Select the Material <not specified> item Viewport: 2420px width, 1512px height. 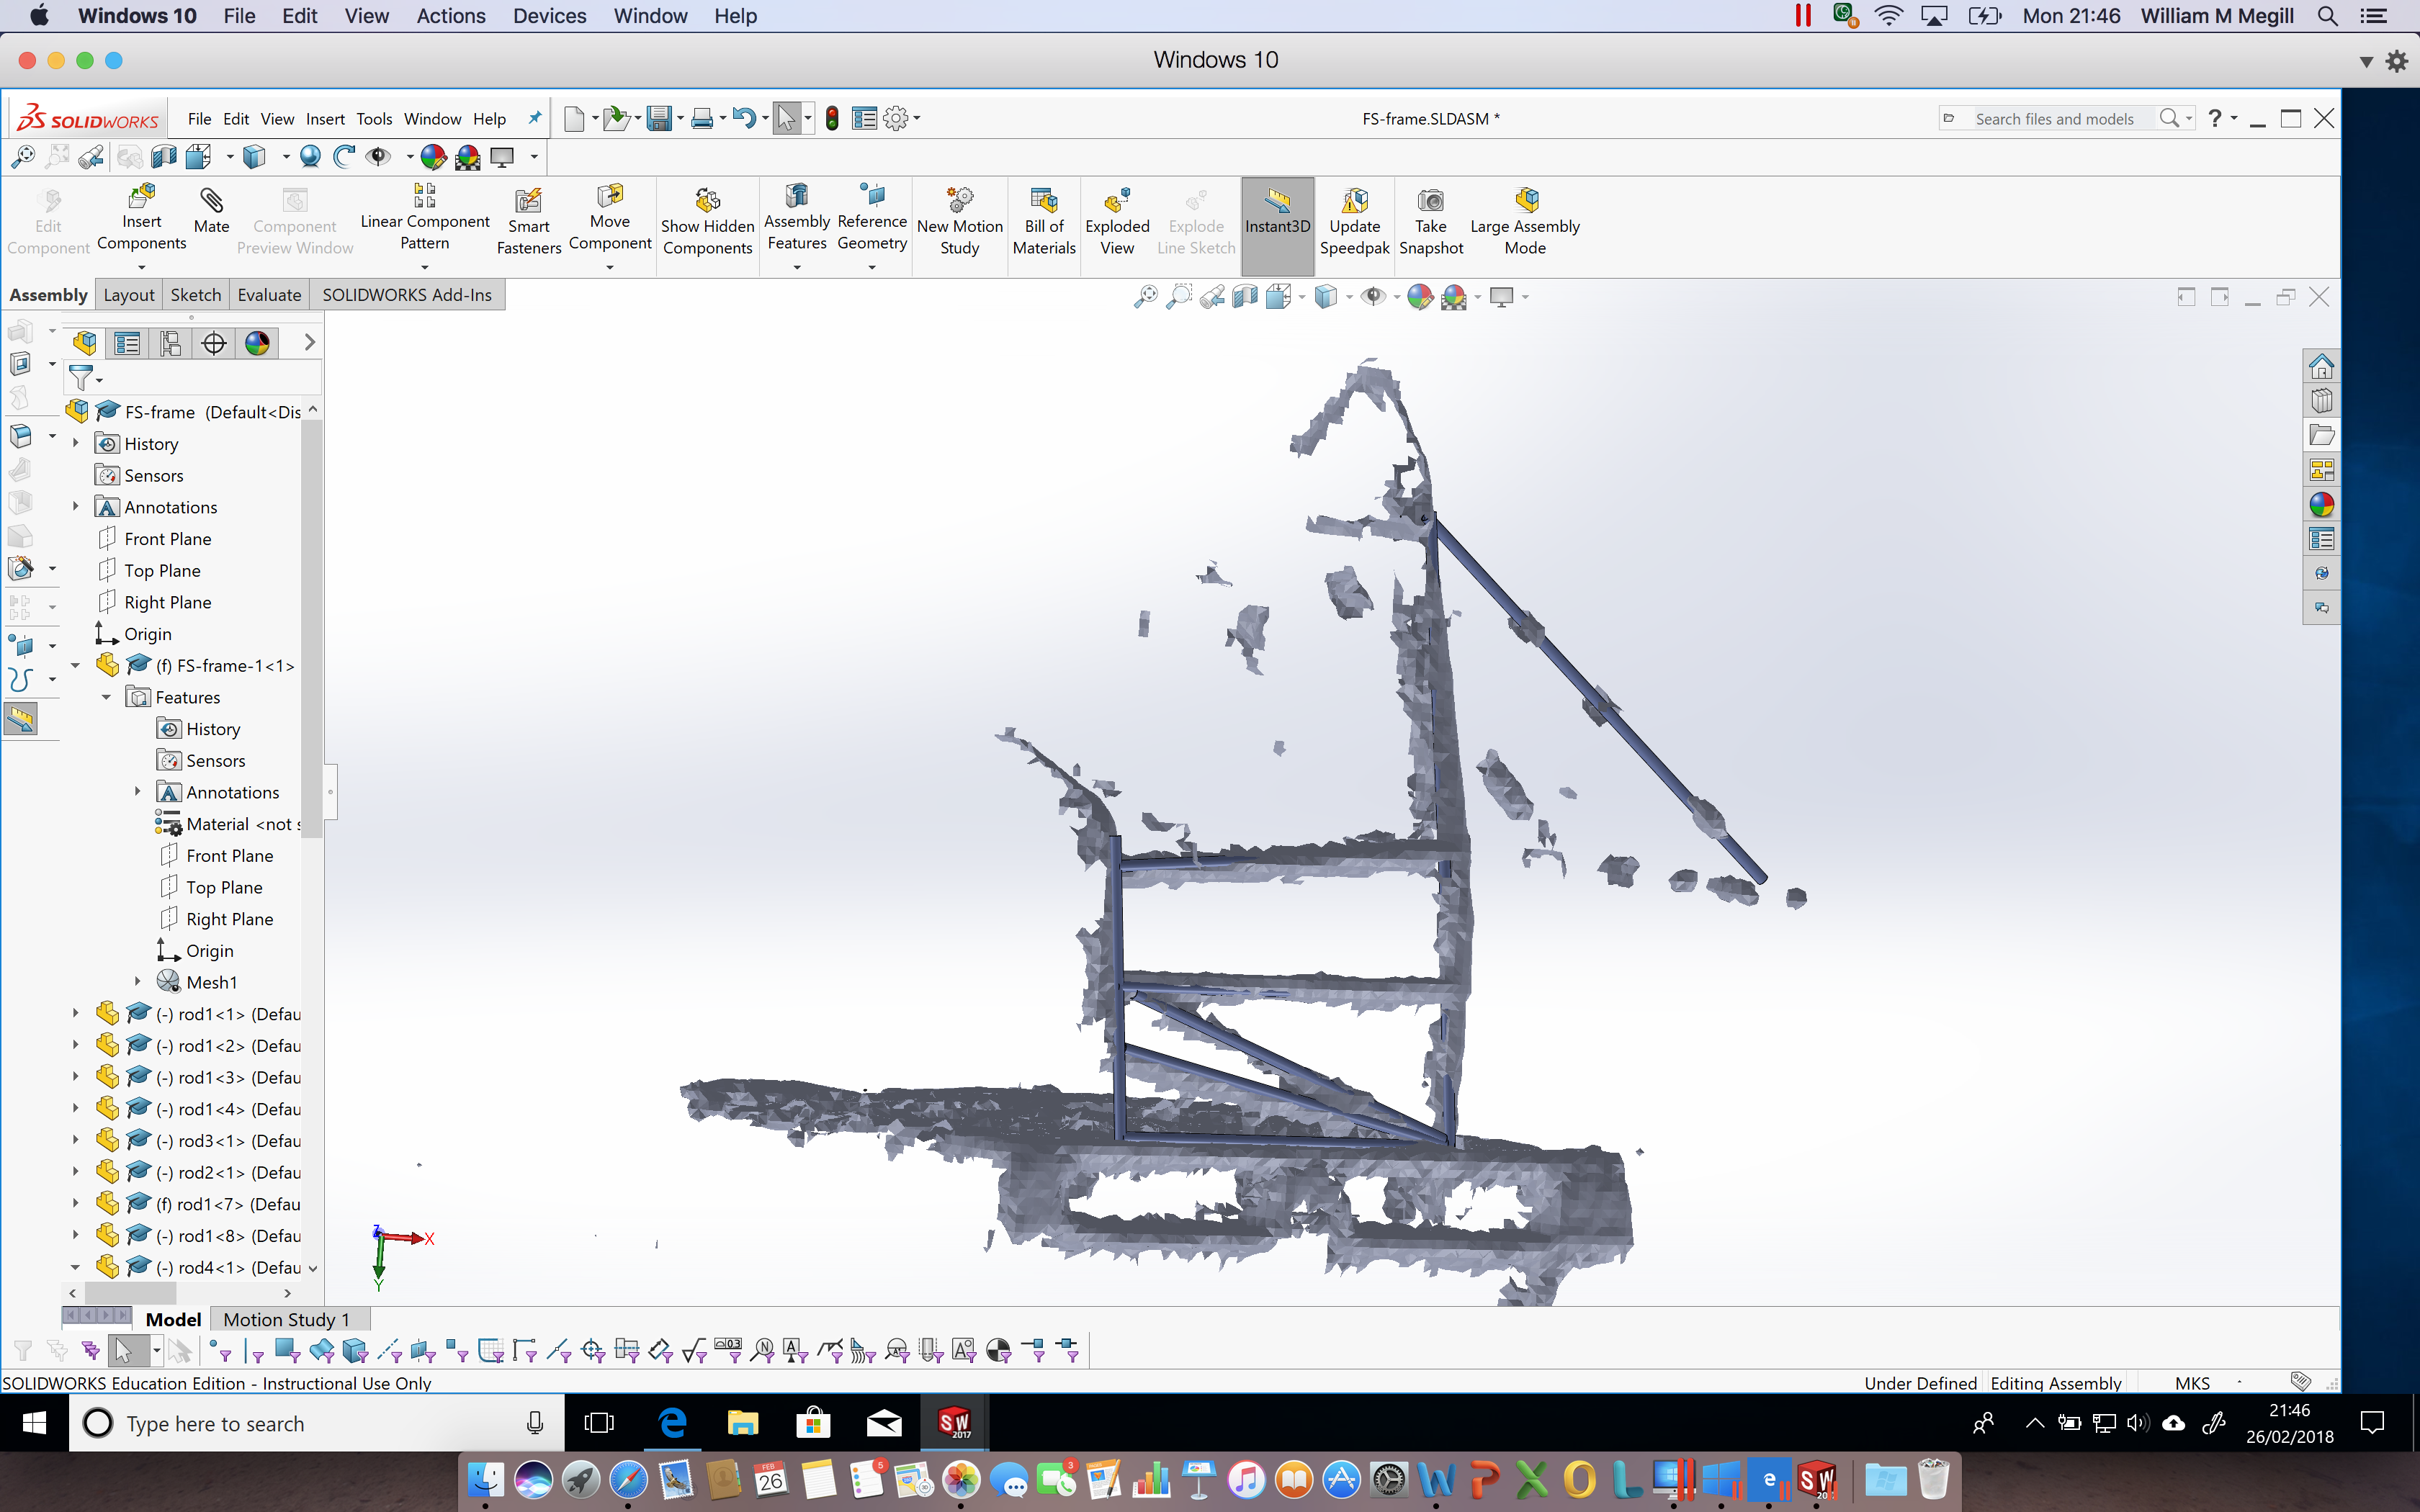pyautogui.click(x=228, y=824)
